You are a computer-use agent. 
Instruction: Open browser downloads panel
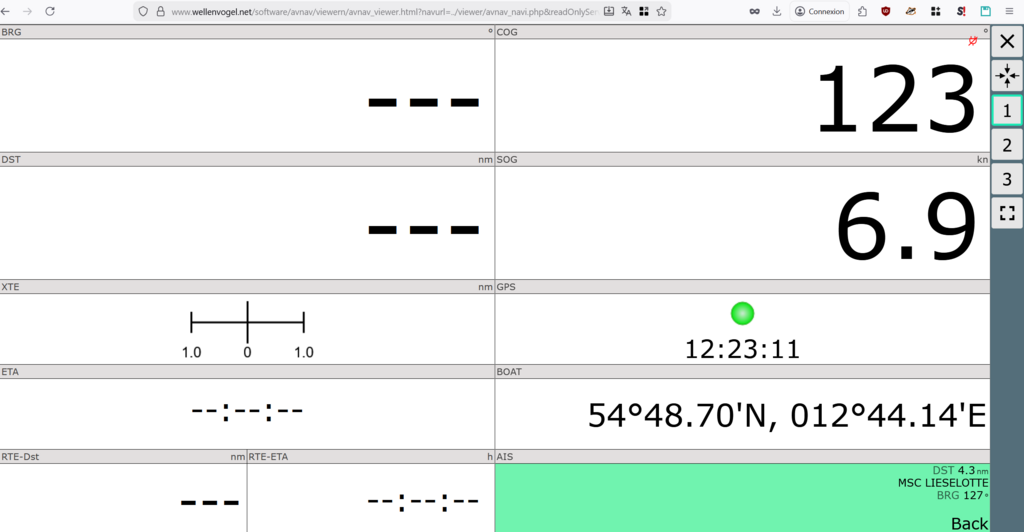click(777, 11)
